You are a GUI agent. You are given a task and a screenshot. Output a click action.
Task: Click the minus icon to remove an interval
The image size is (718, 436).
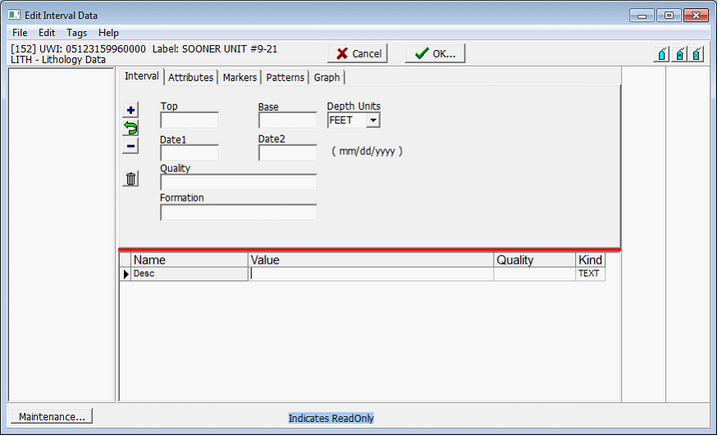130,146
